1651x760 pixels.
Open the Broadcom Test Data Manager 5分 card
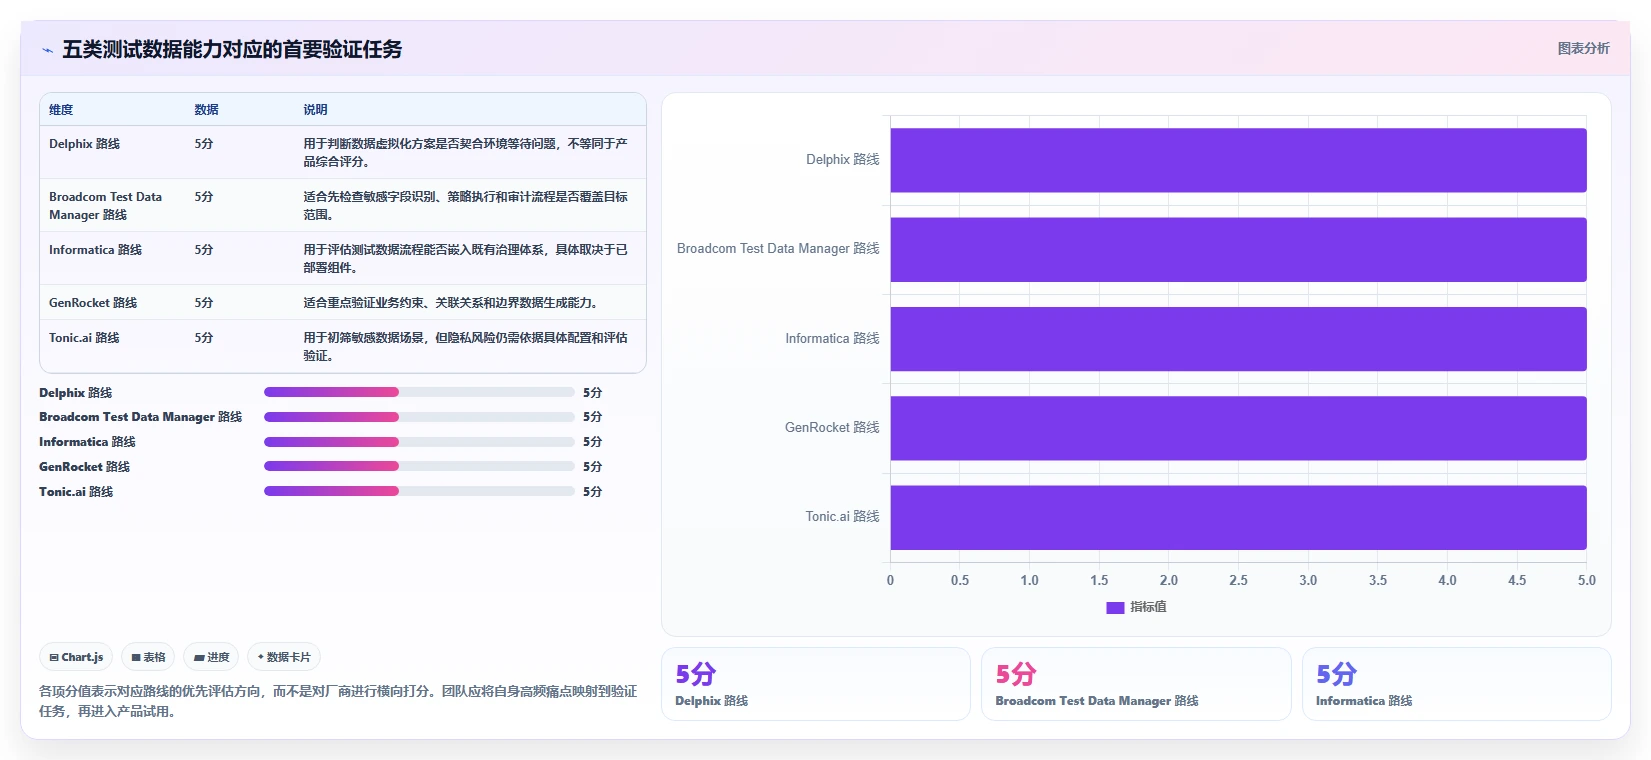(1136, 684)
